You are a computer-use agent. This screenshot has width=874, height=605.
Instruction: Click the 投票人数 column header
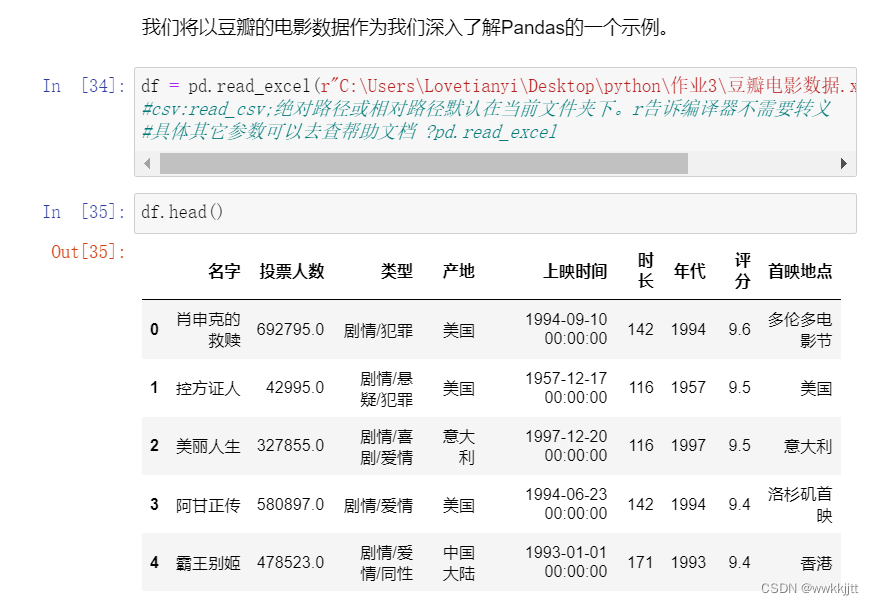[292, 271]
